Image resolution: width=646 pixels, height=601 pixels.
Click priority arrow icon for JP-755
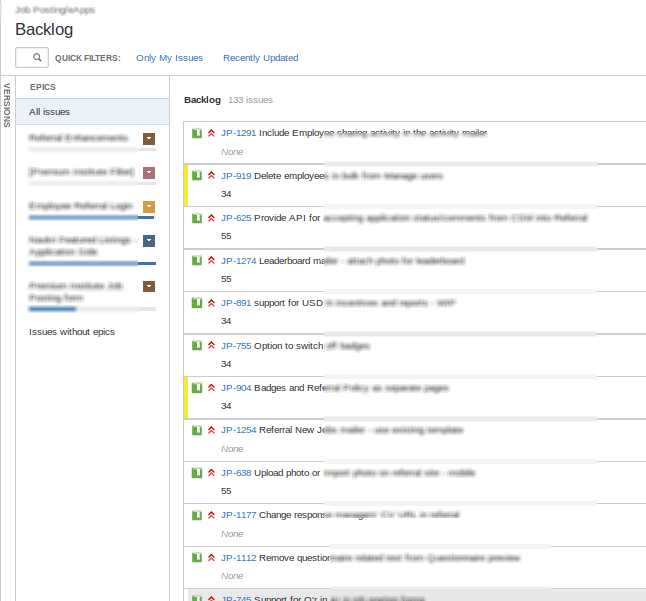click(211, 345)
